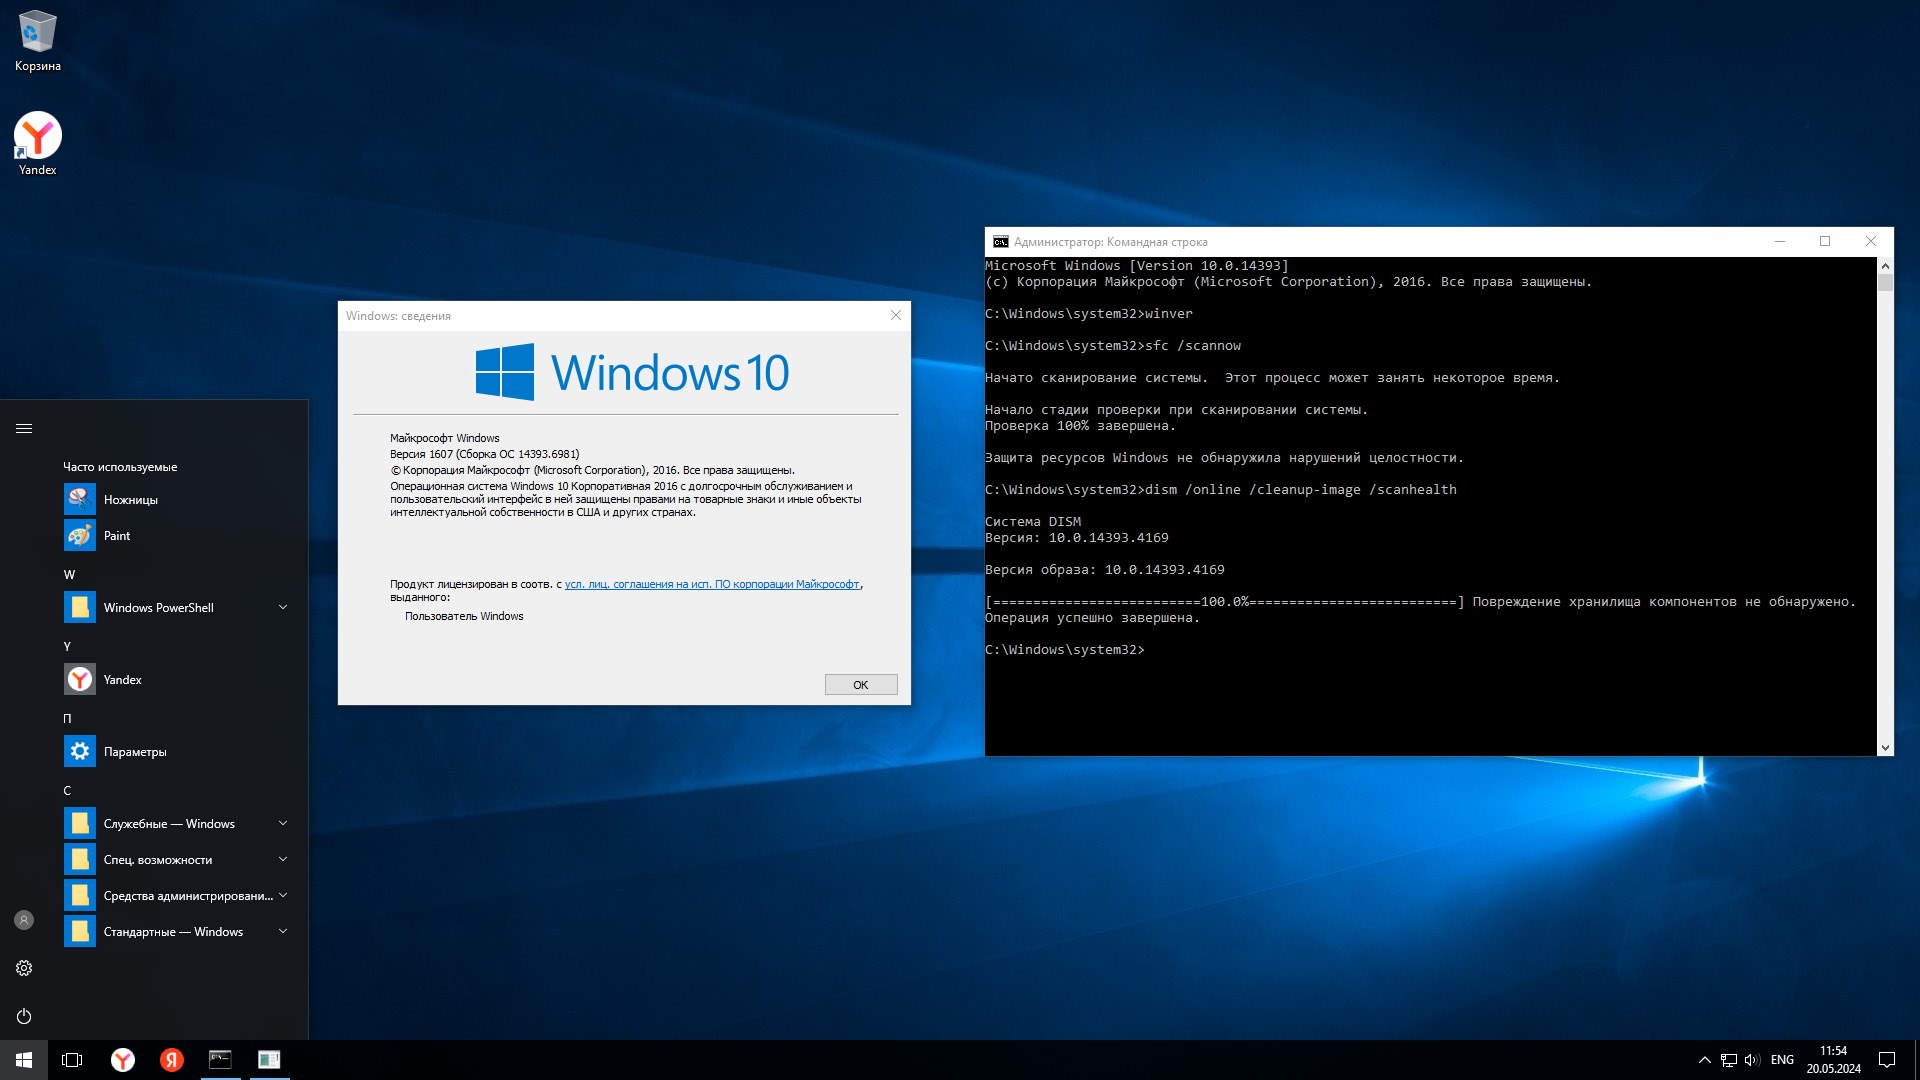Click the ENG language indicator
This screenshot has height=1080, width=1920.
1781,1059
